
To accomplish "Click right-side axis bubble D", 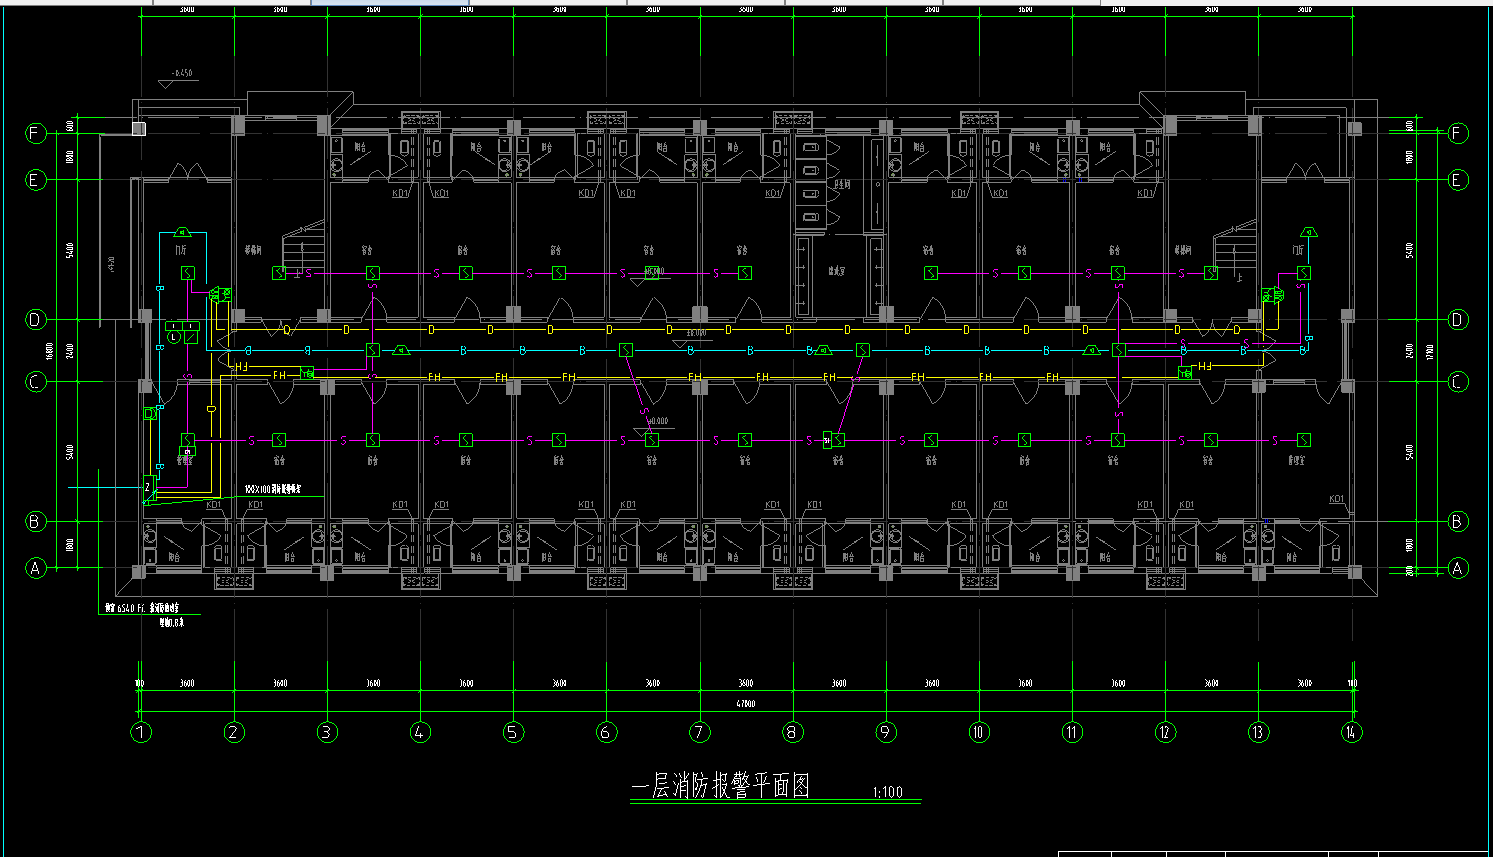I will [x=1458, y=320].
